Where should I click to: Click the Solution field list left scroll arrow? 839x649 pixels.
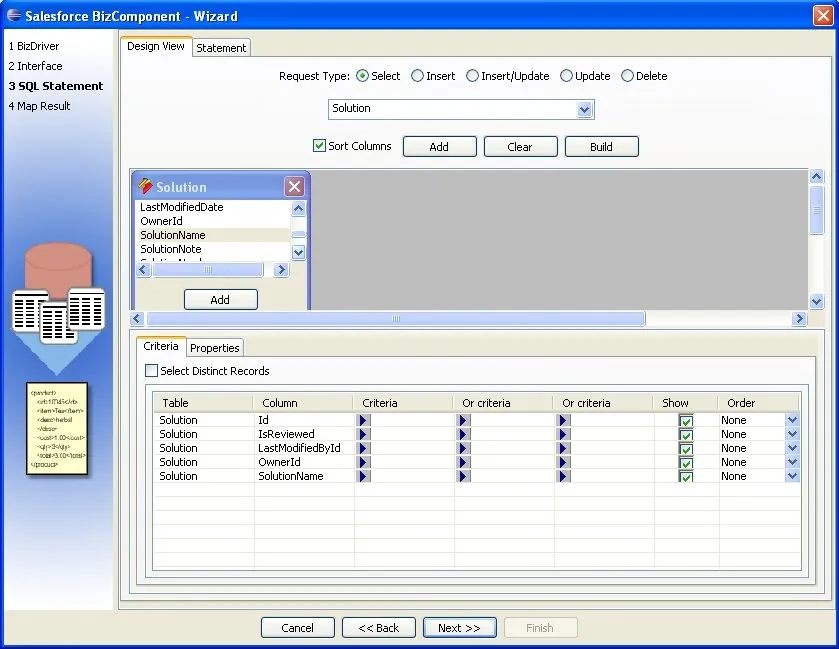[142, 270]
